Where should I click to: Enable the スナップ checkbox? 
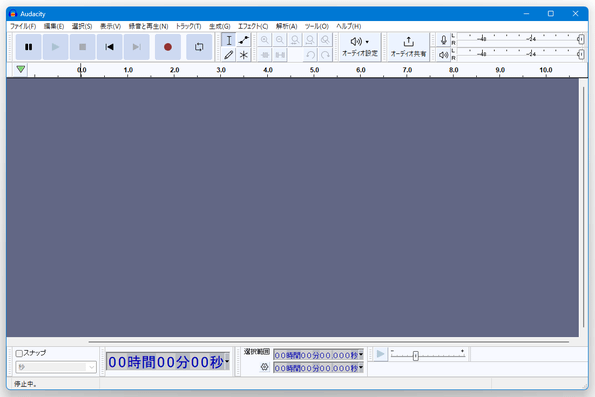point(19,353)
